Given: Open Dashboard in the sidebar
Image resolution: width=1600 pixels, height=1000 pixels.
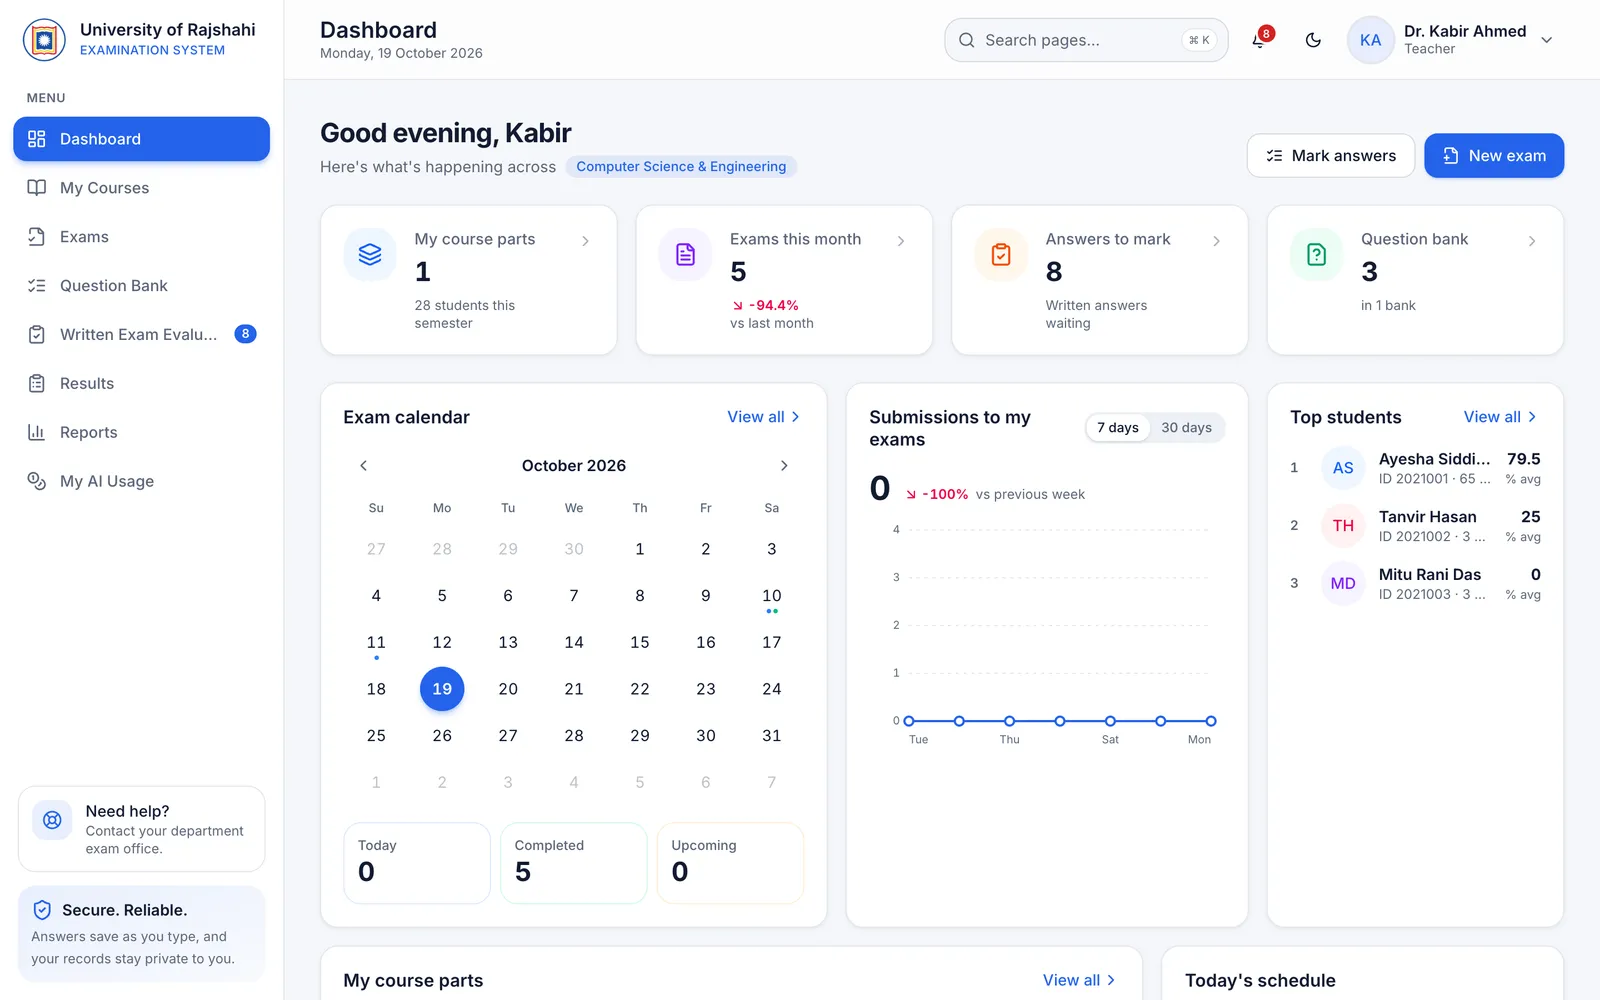Looking at the screenshot, I should click(x=141, y=139).
